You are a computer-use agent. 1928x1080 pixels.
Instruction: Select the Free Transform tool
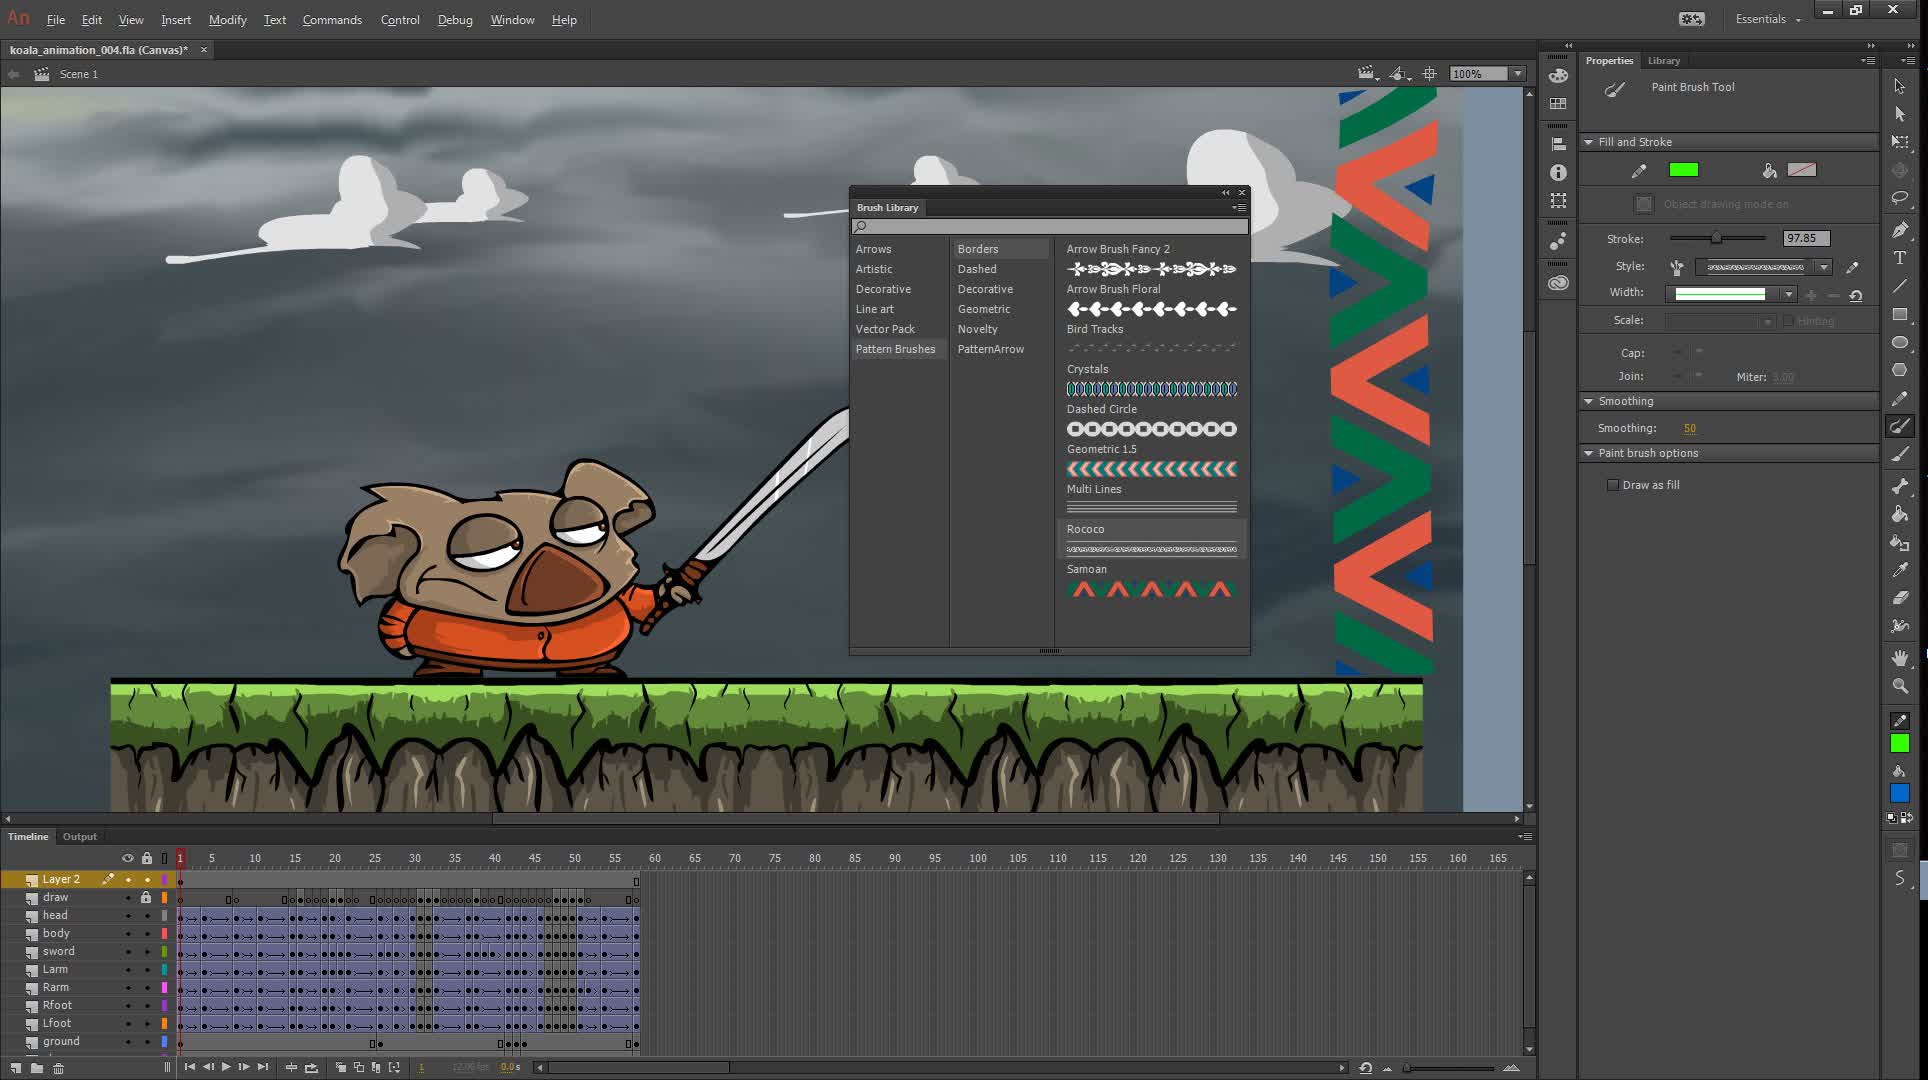coord(1900,142)
